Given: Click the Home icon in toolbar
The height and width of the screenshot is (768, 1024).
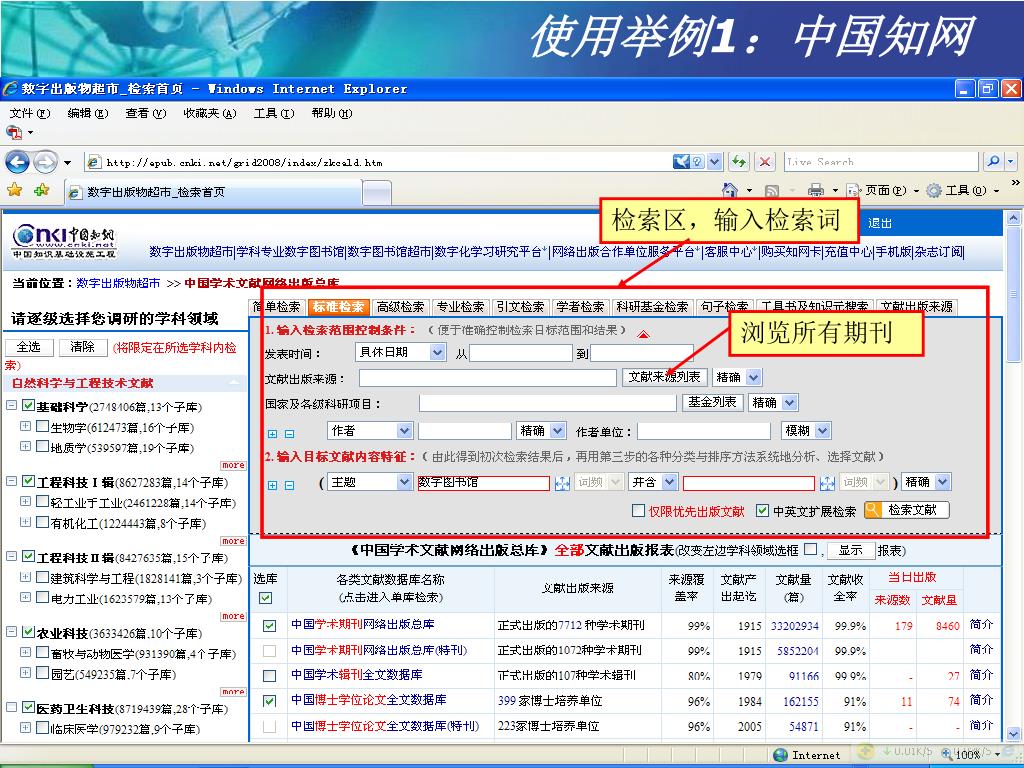Looking at the screenshot, I should [x=730, y=190].
